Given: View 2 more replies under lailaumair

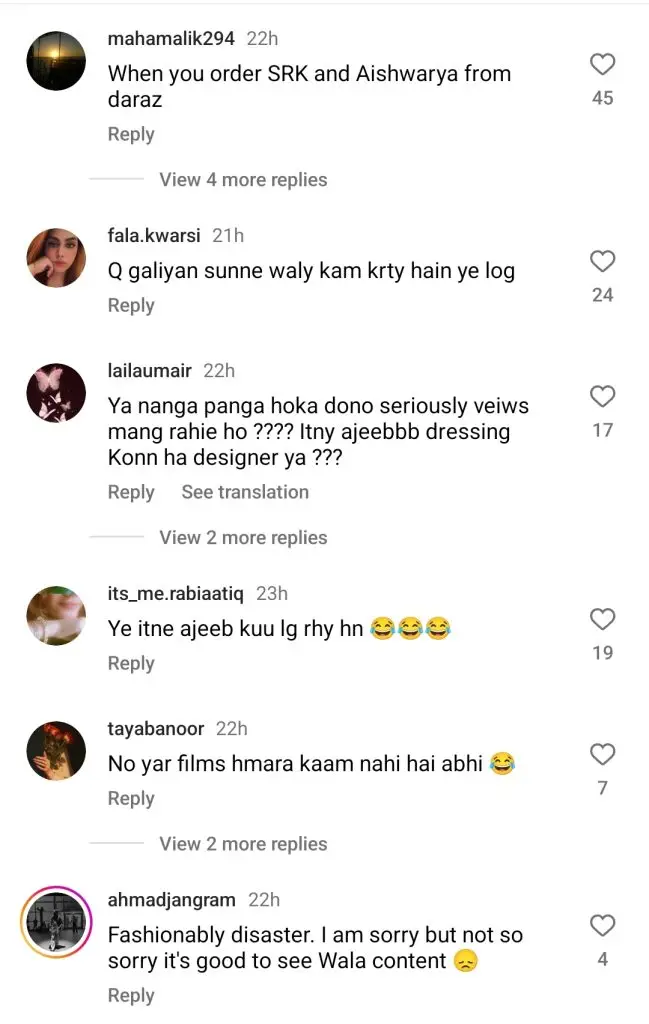Looking at the screenshot, I should 243,538.
